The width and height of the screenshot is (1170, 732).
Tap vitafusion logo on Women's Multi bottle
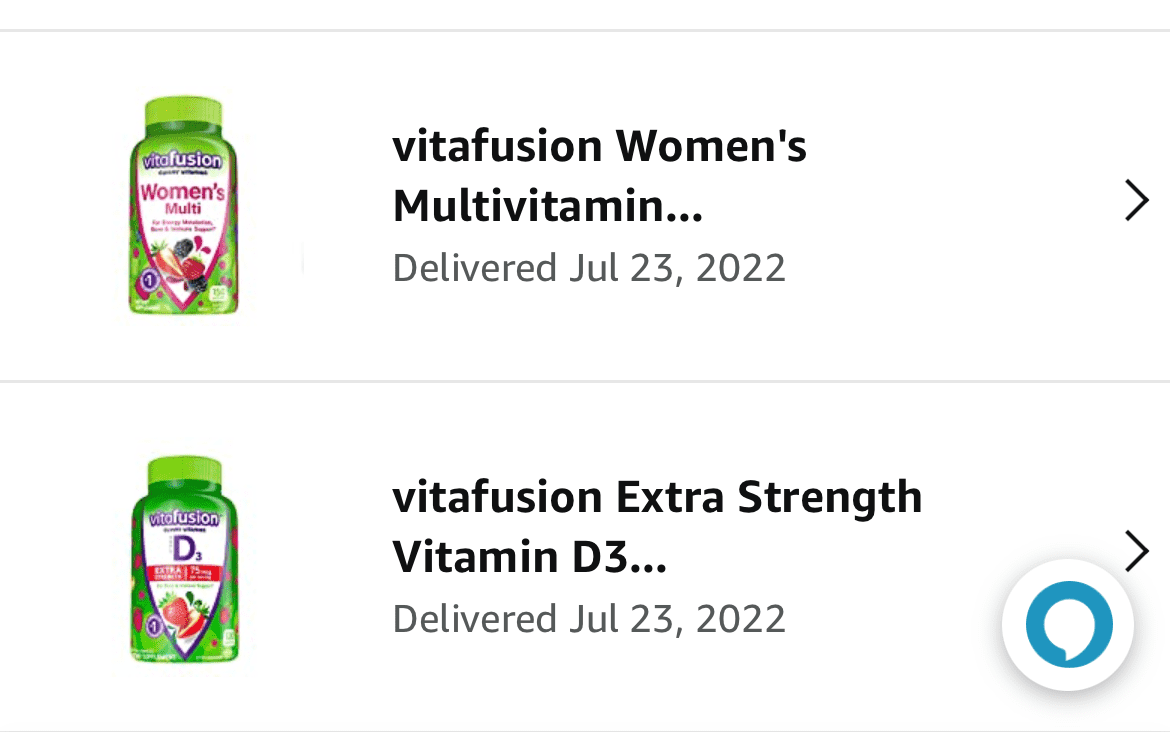tap(178, 160)
